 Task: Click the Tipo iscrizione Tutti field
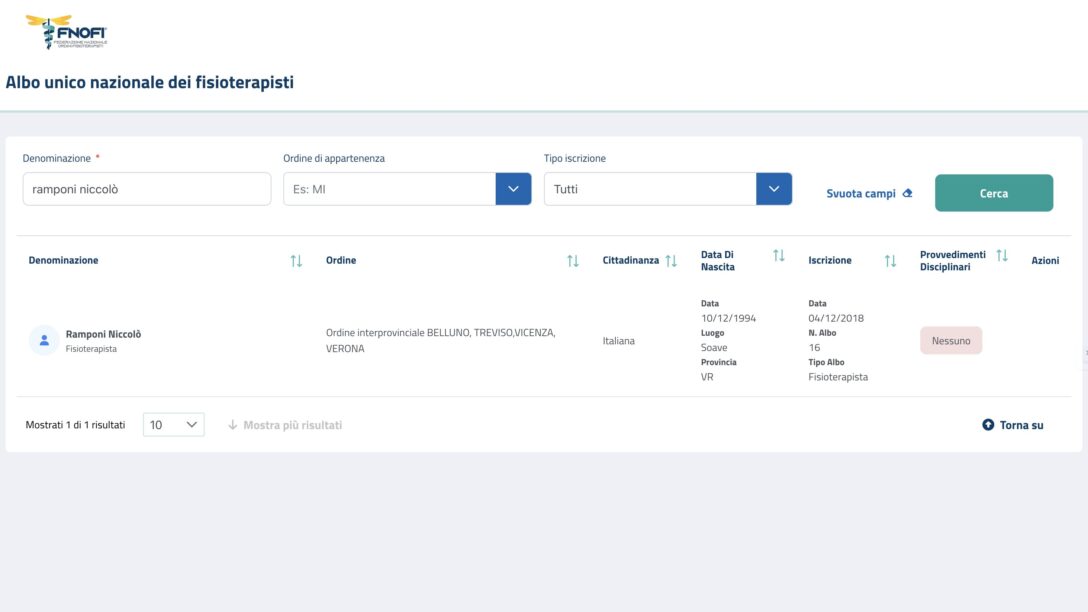coord(650,189)
